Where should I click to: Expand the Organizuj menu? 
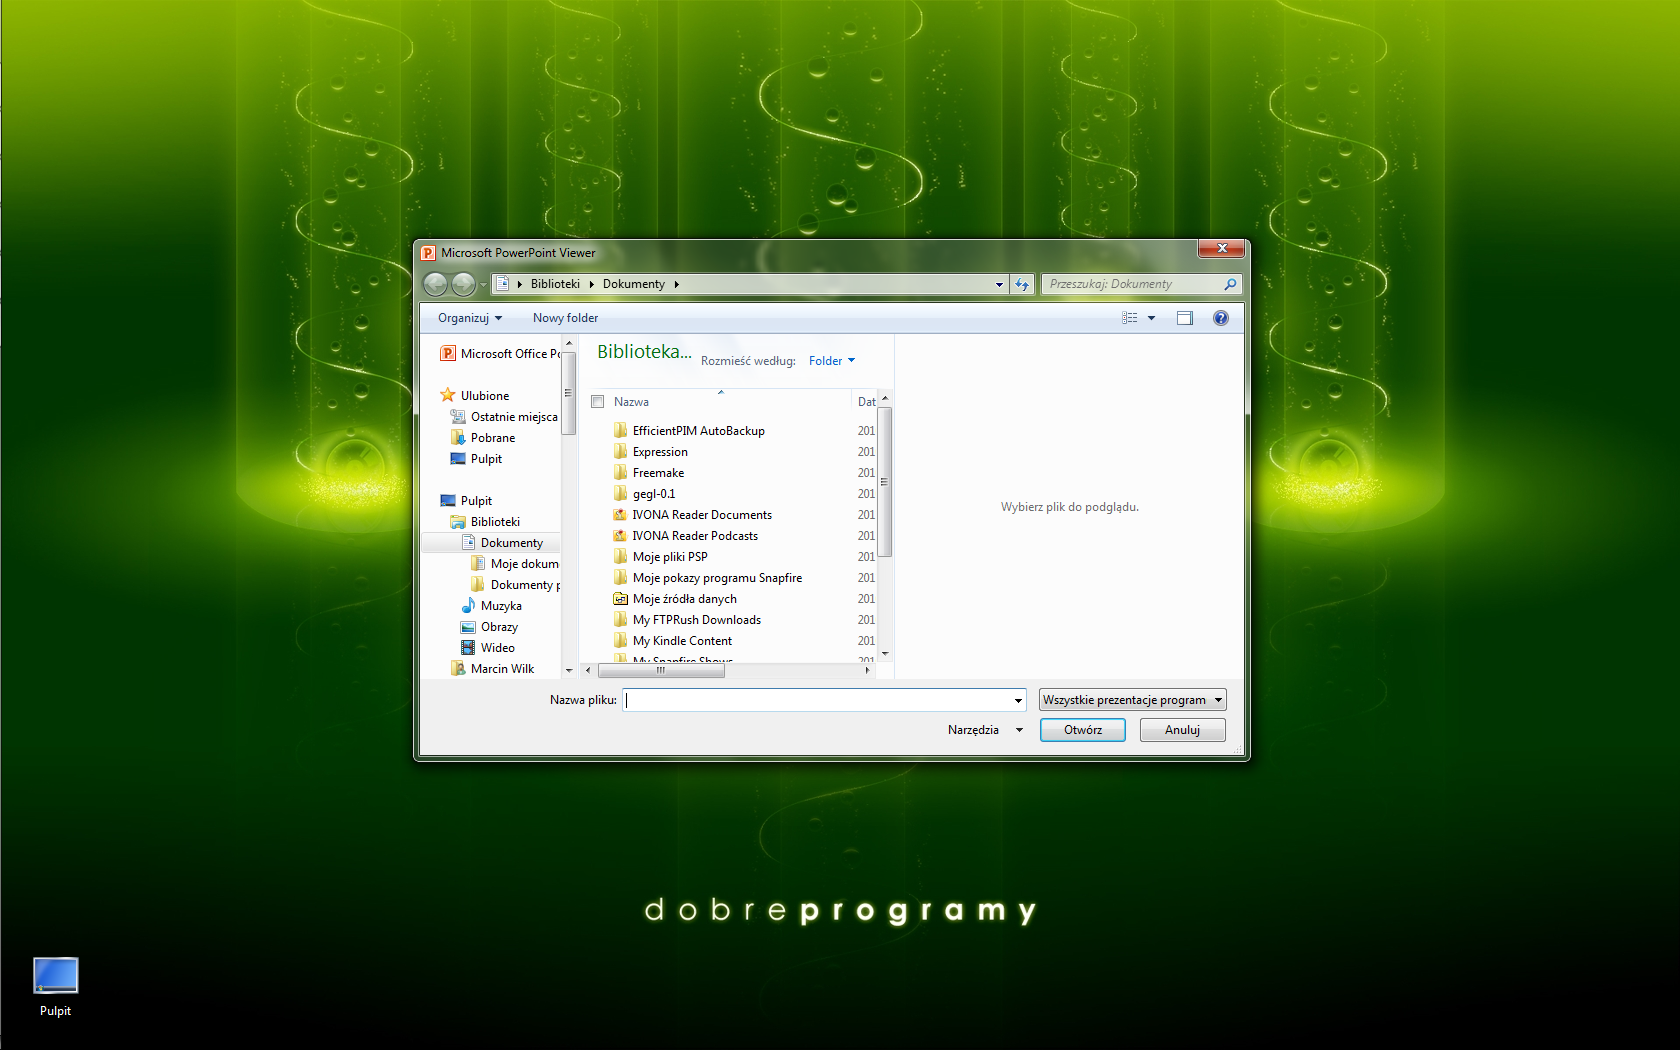click(469, 318)
